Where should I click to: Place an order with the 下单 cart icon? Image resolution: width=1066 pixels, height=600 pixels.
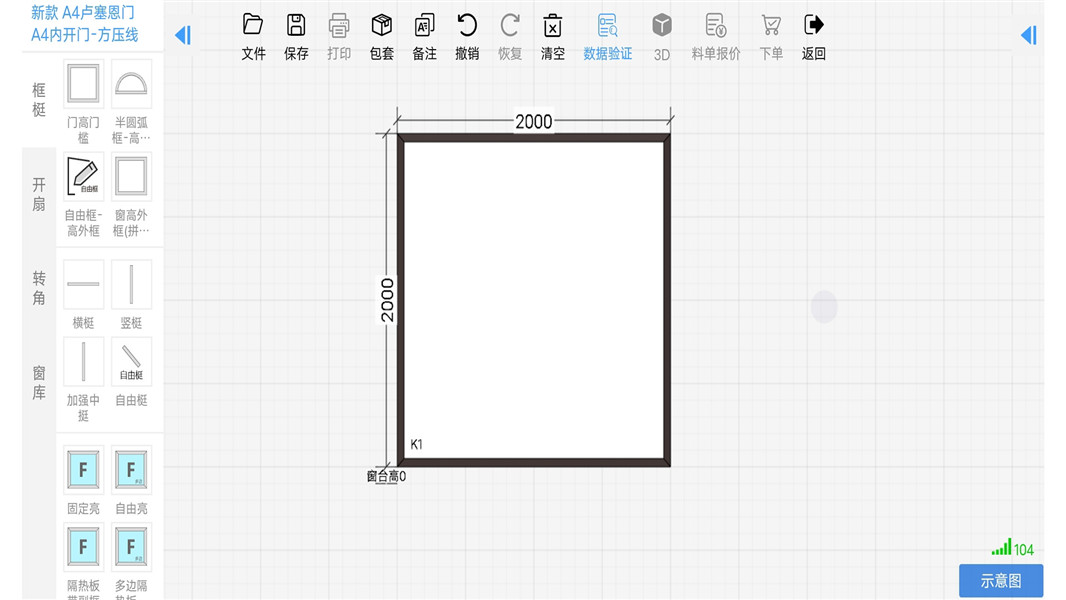[x=771, y=26]
